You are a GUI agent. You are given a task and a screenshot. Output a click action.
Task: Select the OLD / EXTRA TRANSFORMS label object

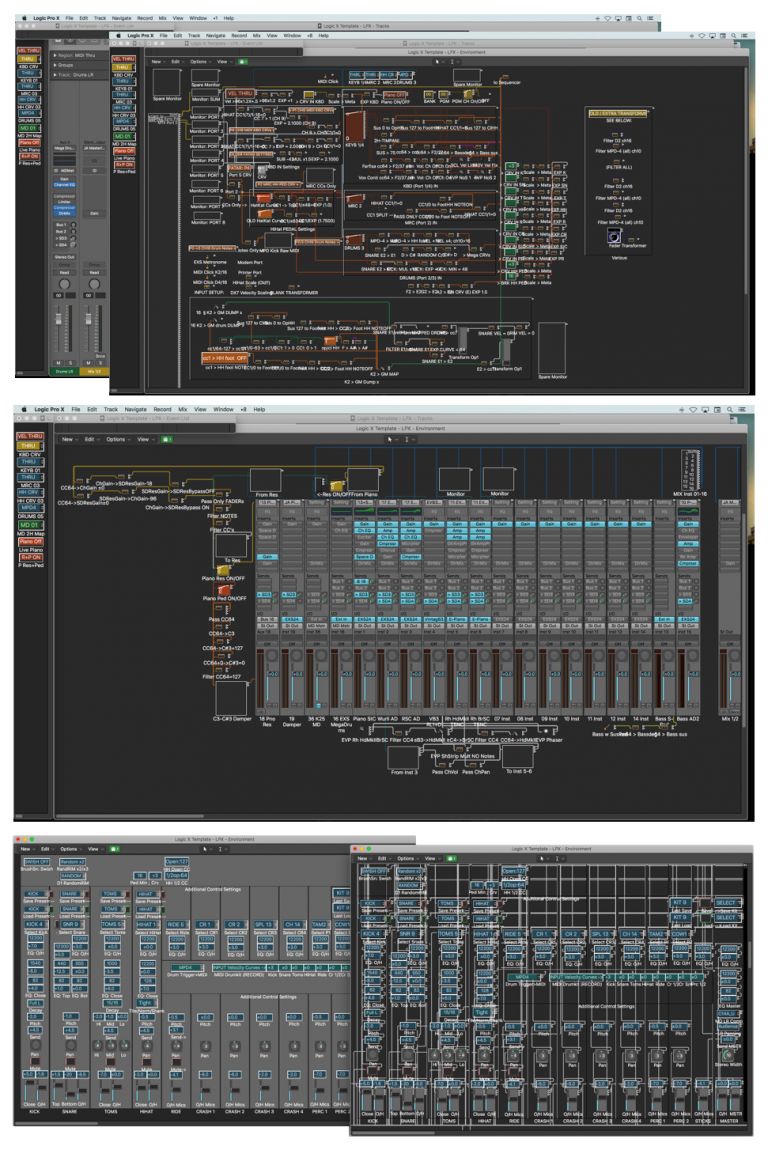pyautogui.click(x=618, y=114)
